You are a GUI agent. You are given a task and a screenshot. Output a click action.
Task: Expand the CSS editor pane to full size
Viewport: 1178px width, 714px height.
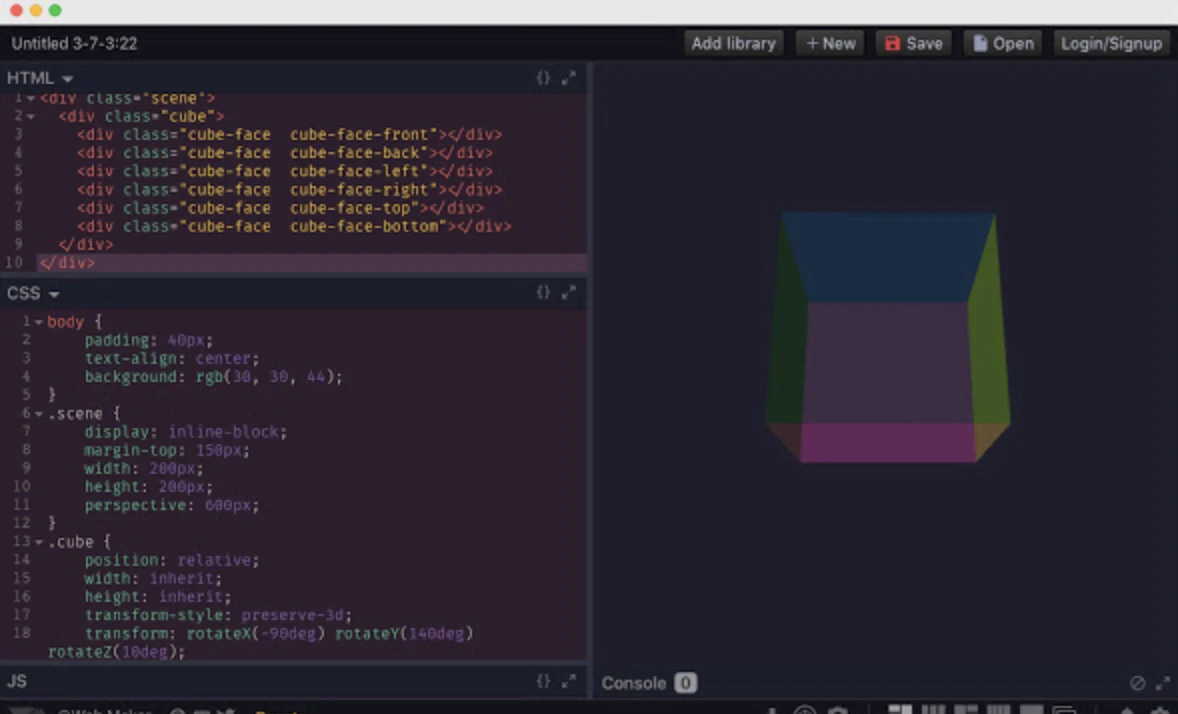click(x=569, y=292)
